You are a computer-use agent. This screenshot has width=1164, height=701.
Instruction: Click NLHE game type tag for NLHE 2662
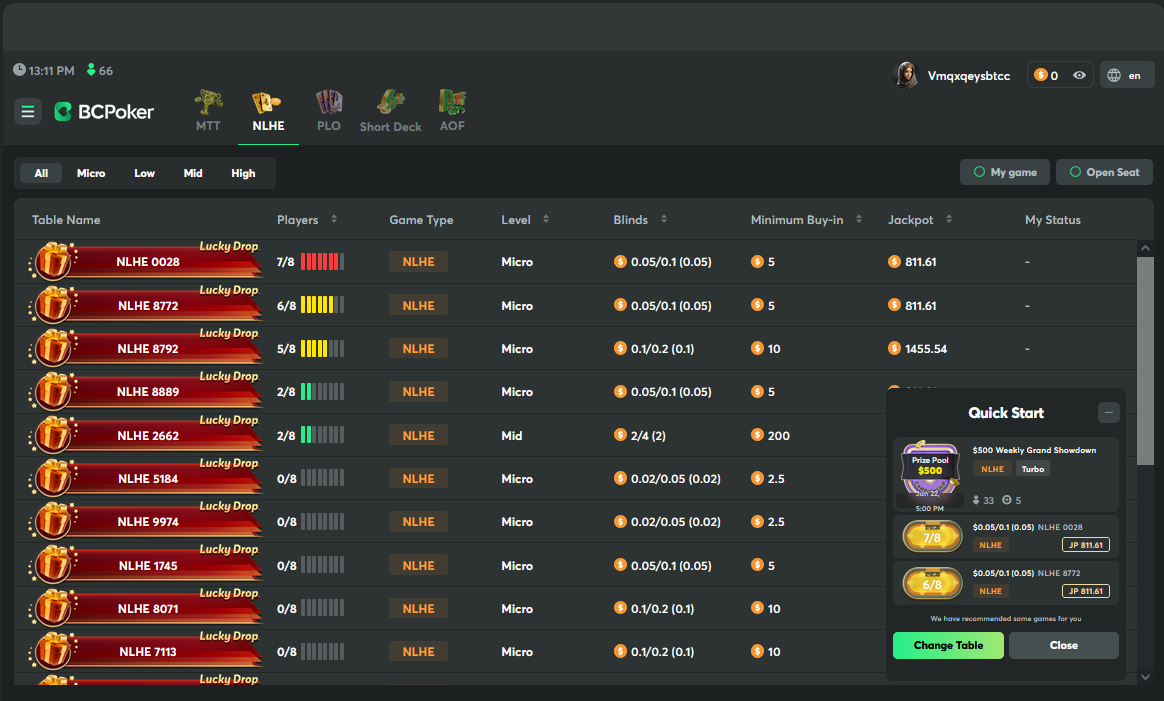pyautogui.click(x=418, y=435)
